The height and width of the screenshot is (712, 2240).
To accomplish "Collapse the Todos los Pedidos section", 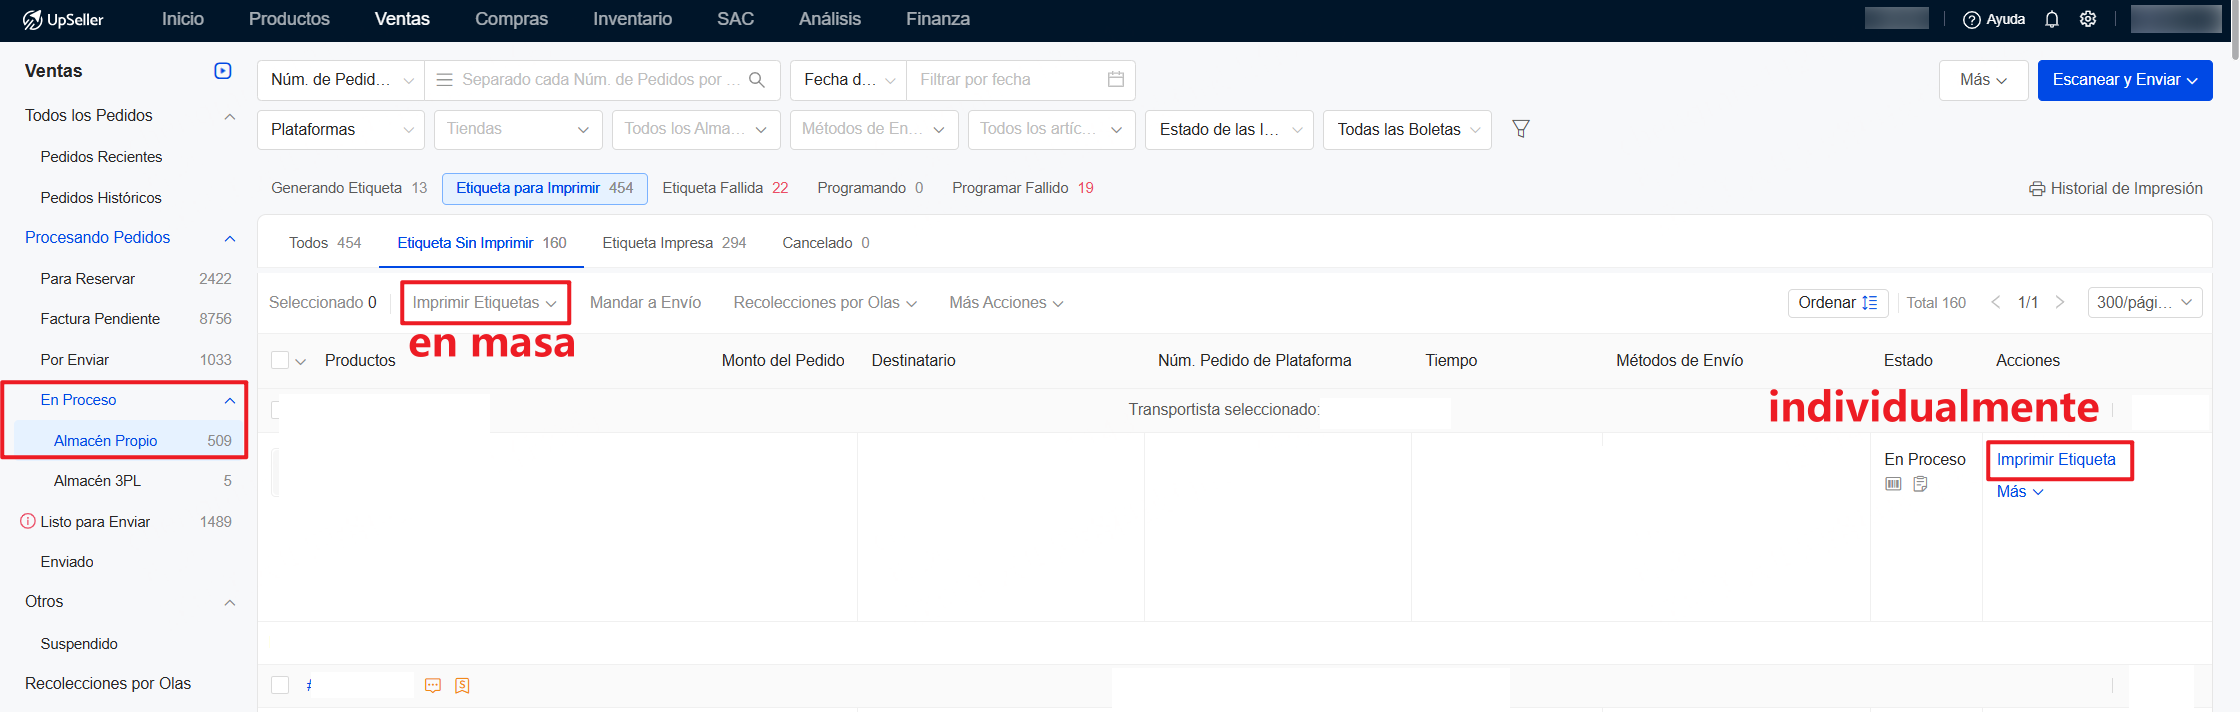I will coord(230,116).
